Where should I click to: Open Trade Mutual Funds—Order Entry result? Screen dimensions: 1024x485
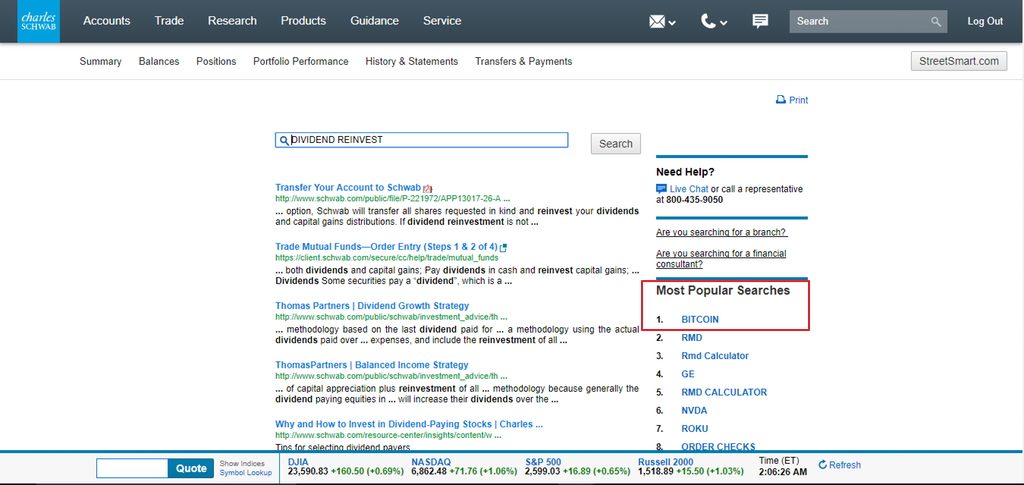(386, 247)
